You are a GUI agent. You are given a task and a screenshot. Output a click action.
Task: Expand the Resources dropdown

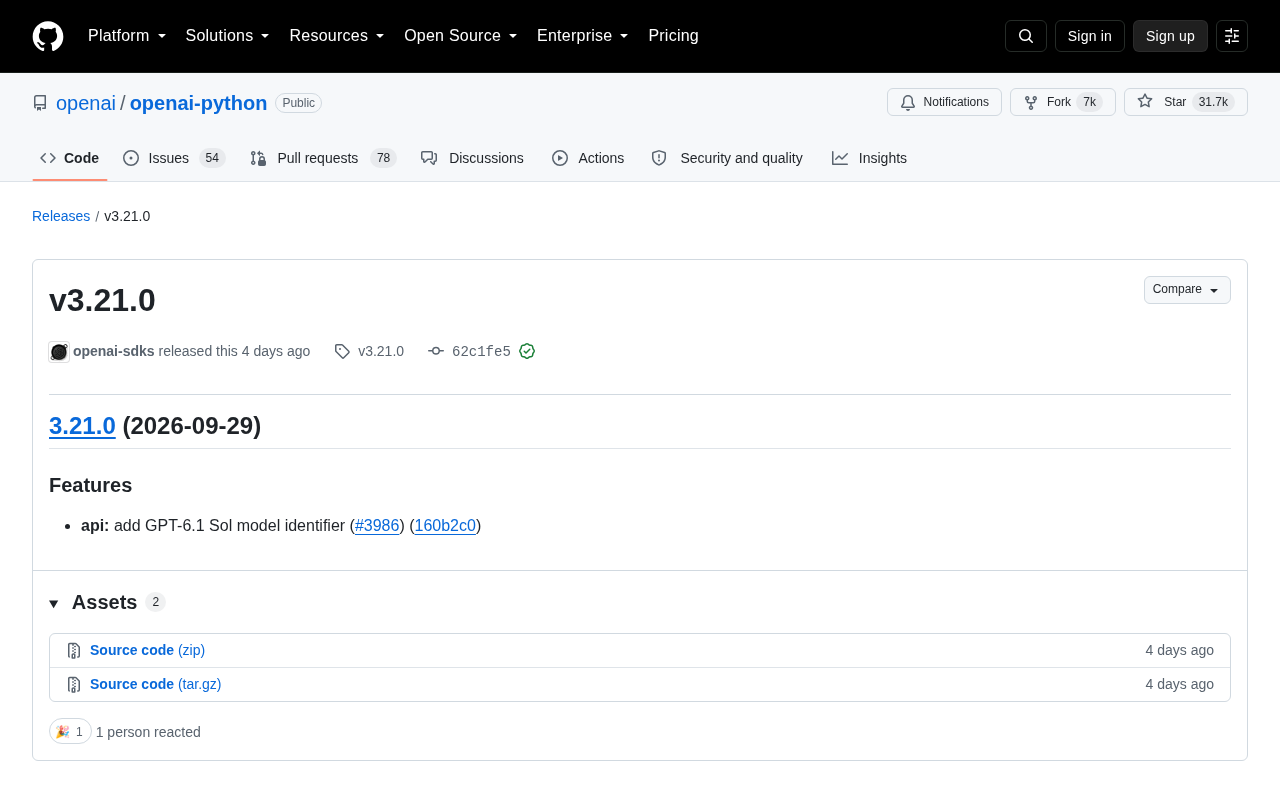(x=337, y=36)
